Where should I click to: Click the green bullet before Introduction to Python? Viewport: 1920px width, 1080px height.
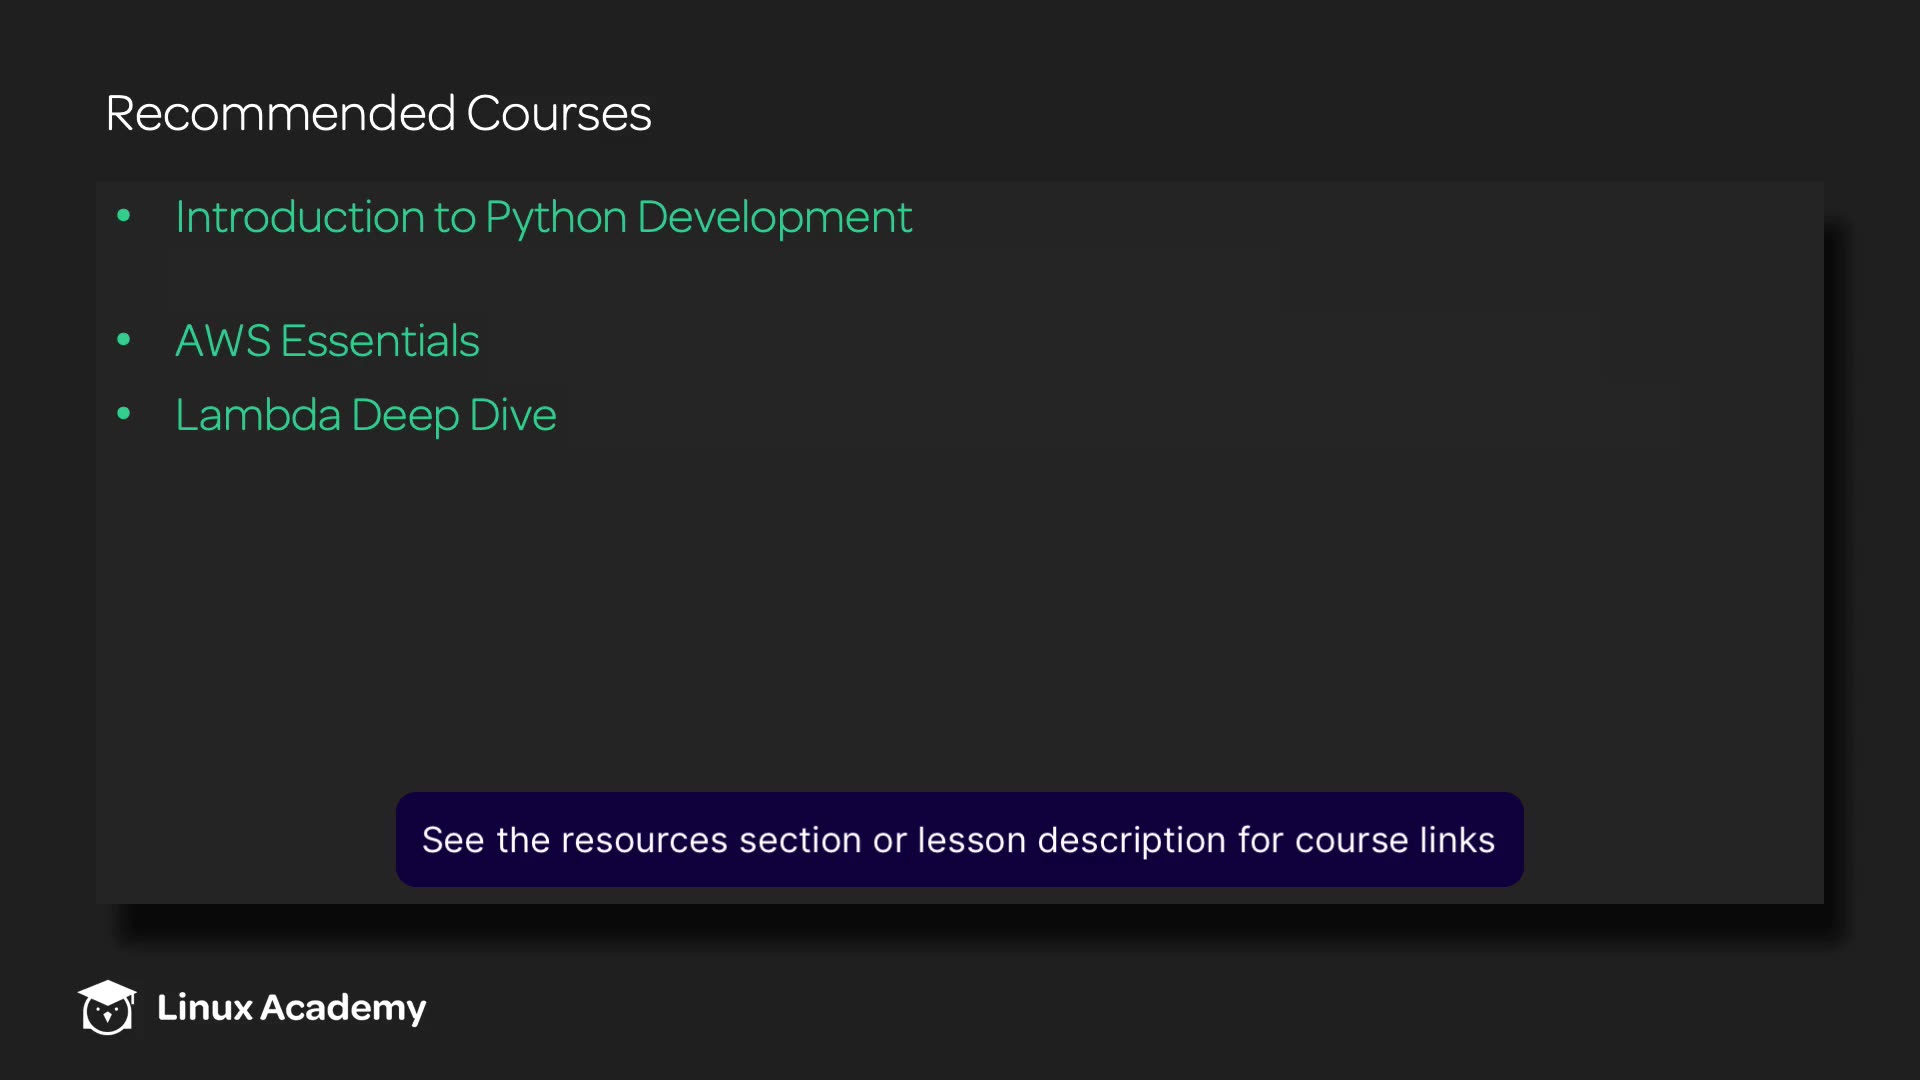[x=124, y=216]
